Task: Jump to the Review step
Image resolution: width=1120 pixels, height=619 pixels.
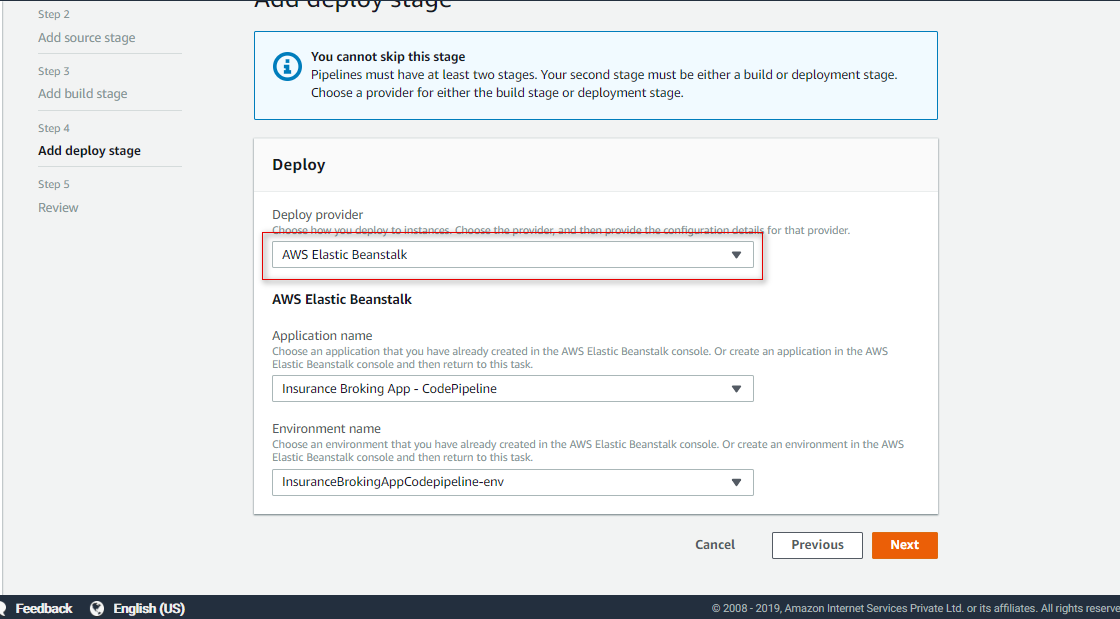Action: point(58,208)
